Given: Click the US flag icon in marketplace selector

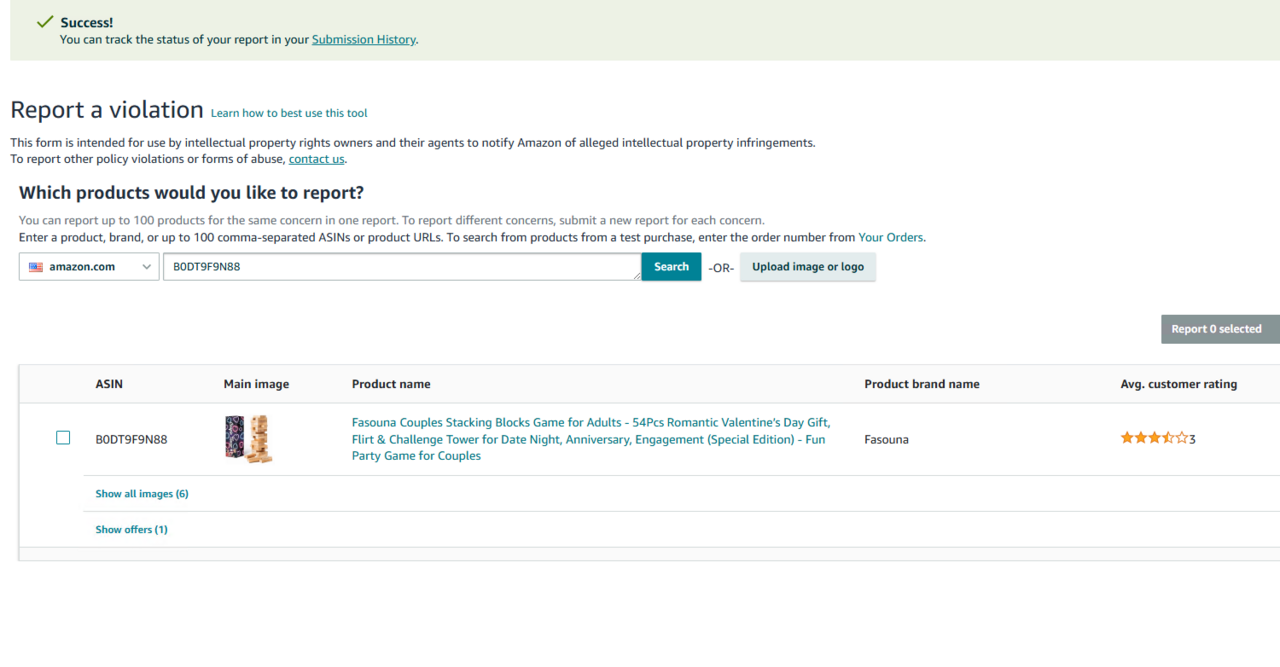Looking at the screenshot, I should coord(36,267).
